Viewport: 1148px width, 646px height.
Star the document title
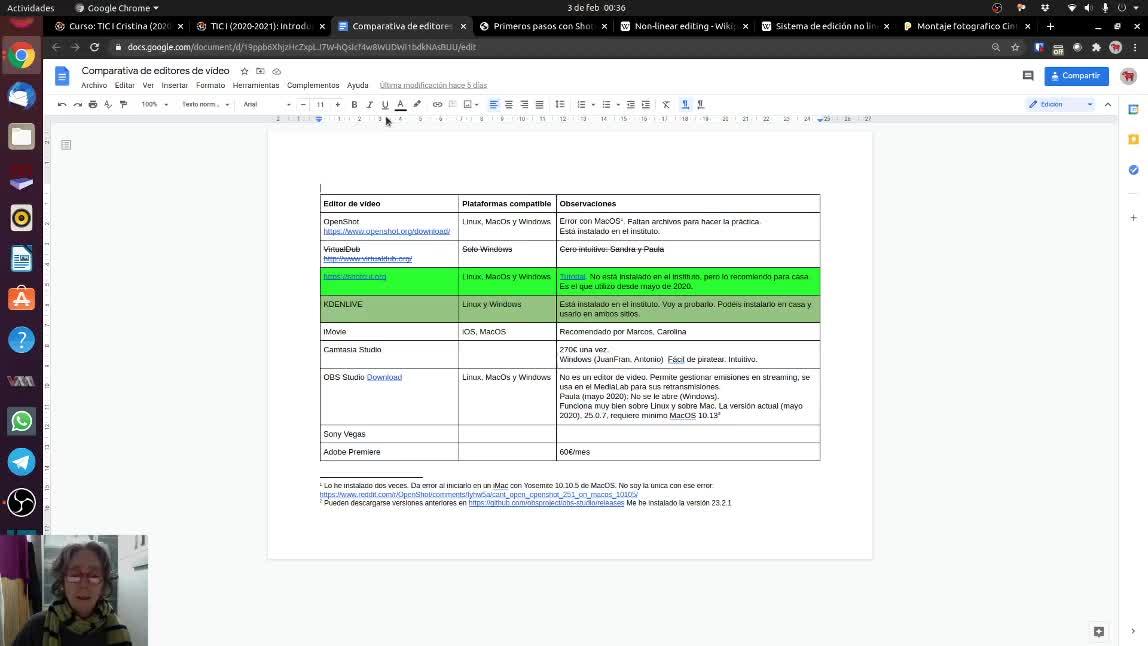[x=244, y=71]
